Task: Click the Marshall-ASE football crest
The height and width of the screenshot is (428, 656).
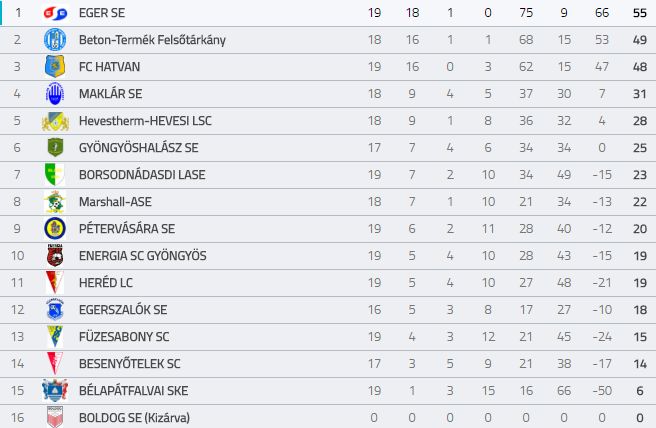Action: click(55, 202)
